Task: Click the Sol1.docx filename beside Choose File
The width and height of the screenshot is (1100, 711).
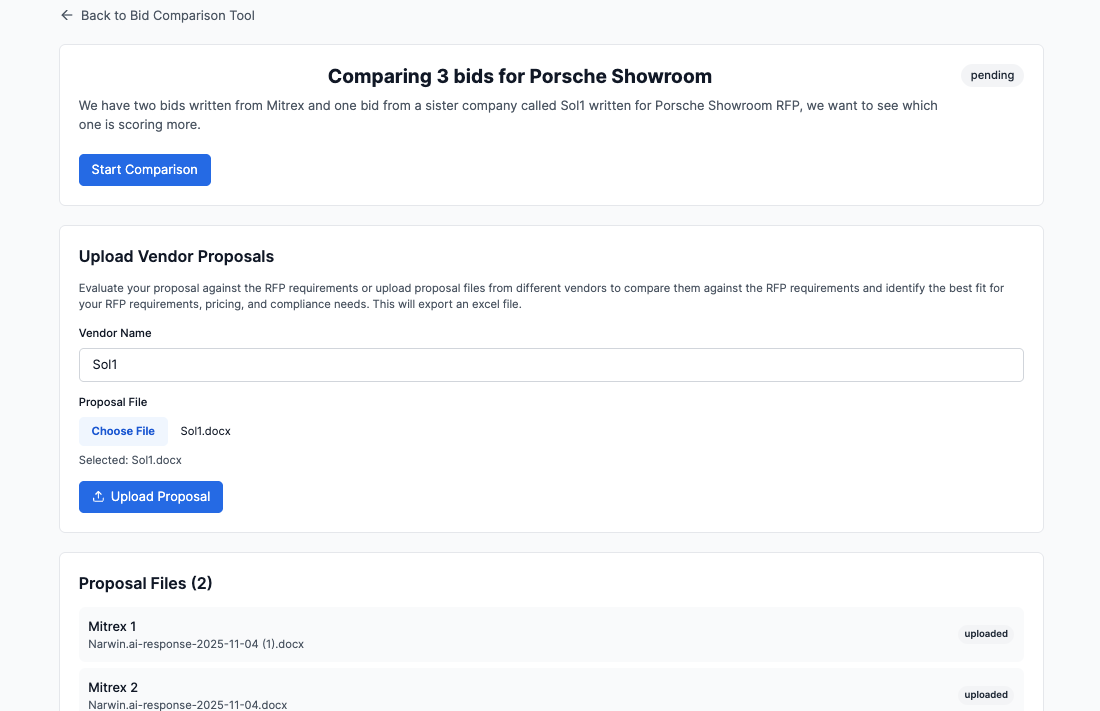Action: click(206, 431)
